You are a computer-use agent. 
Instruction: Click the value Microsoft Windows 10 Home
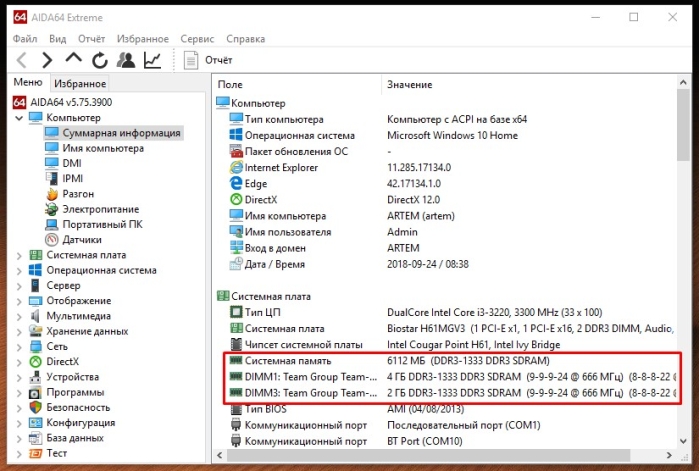click(452, 135)
